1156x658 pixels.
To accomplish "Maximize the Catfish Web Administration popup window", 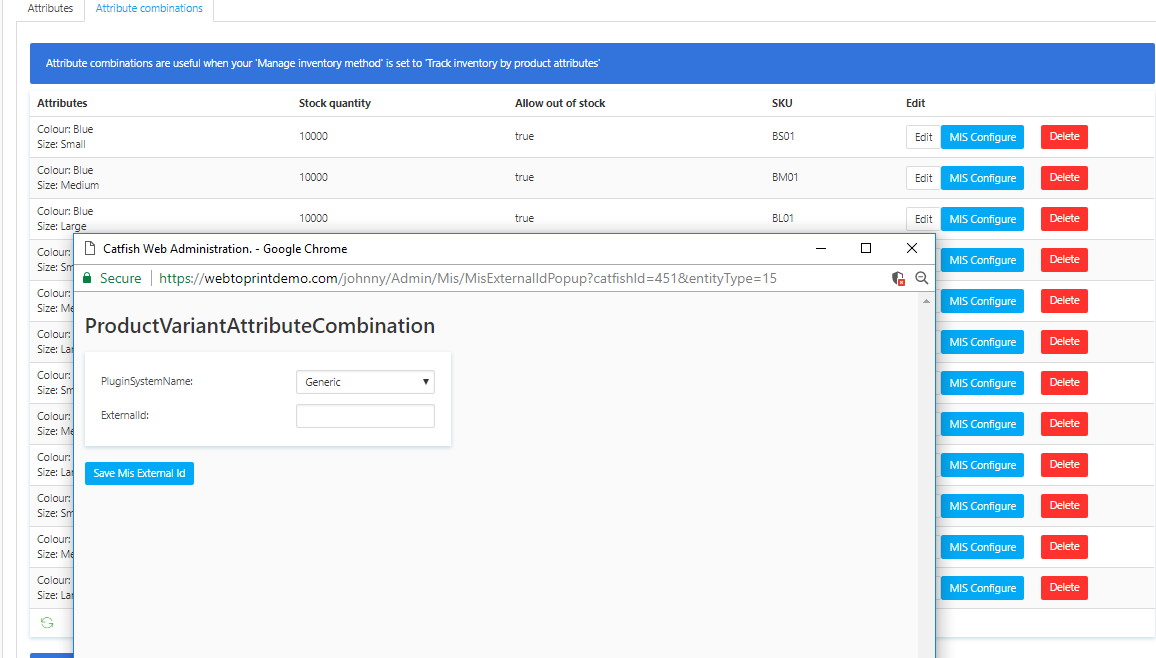I will coord(866,248).
